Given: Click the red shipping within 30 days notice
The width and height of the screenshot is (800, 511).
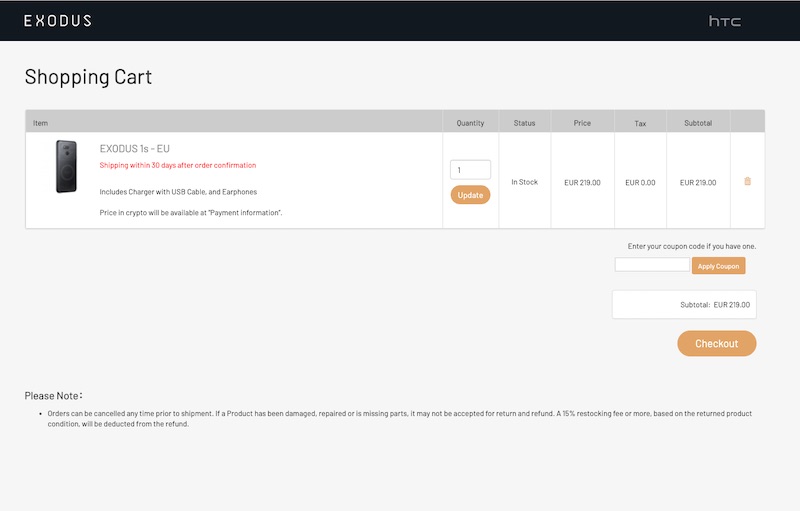Looking at the screenshot, I should [x=178, y=165].
